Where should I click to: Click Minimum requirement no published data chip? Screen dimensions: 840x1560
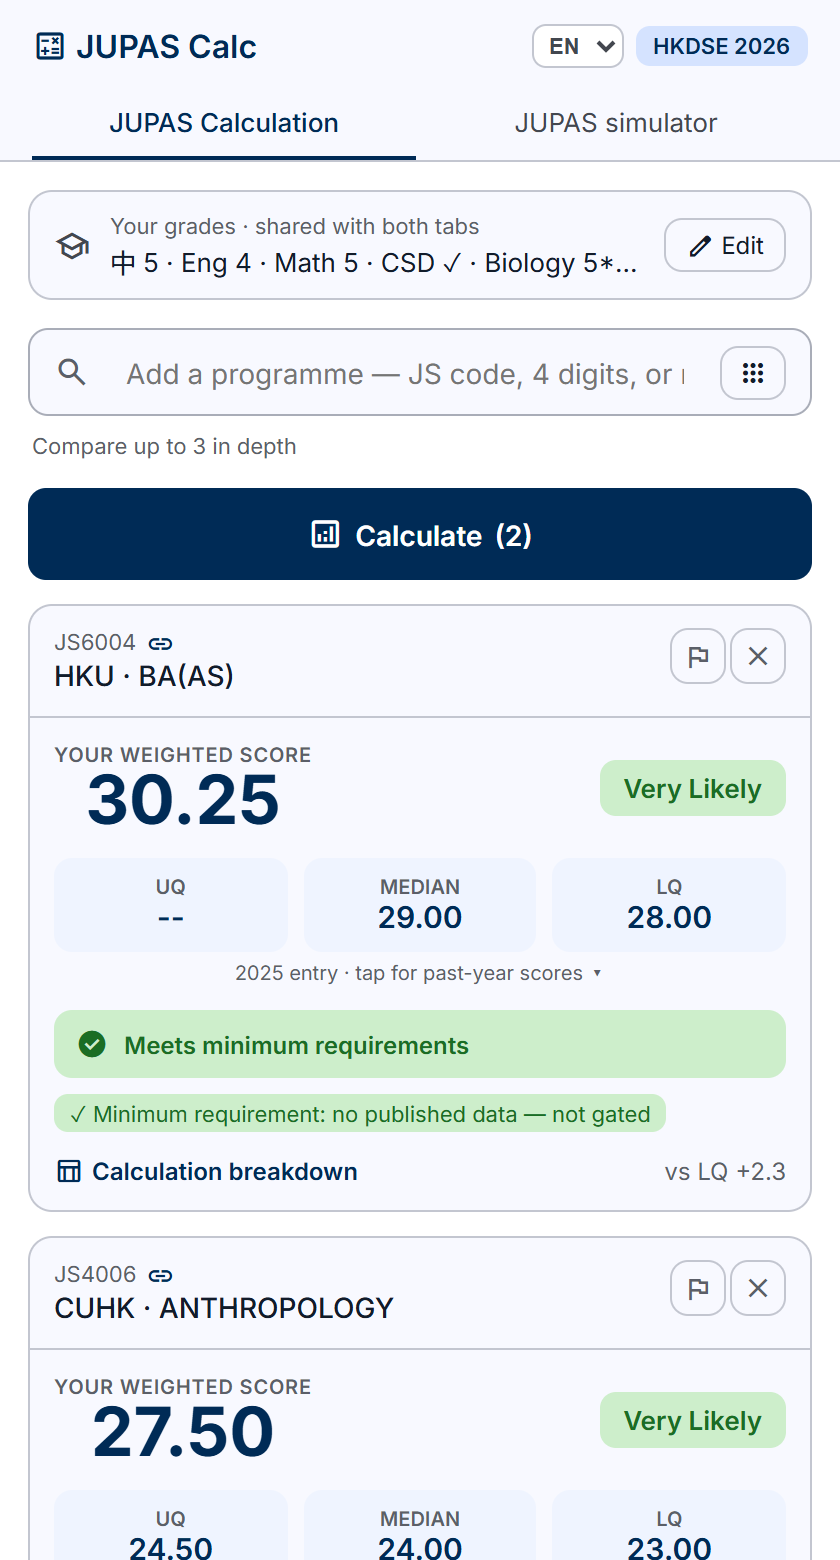(360, 1113)
